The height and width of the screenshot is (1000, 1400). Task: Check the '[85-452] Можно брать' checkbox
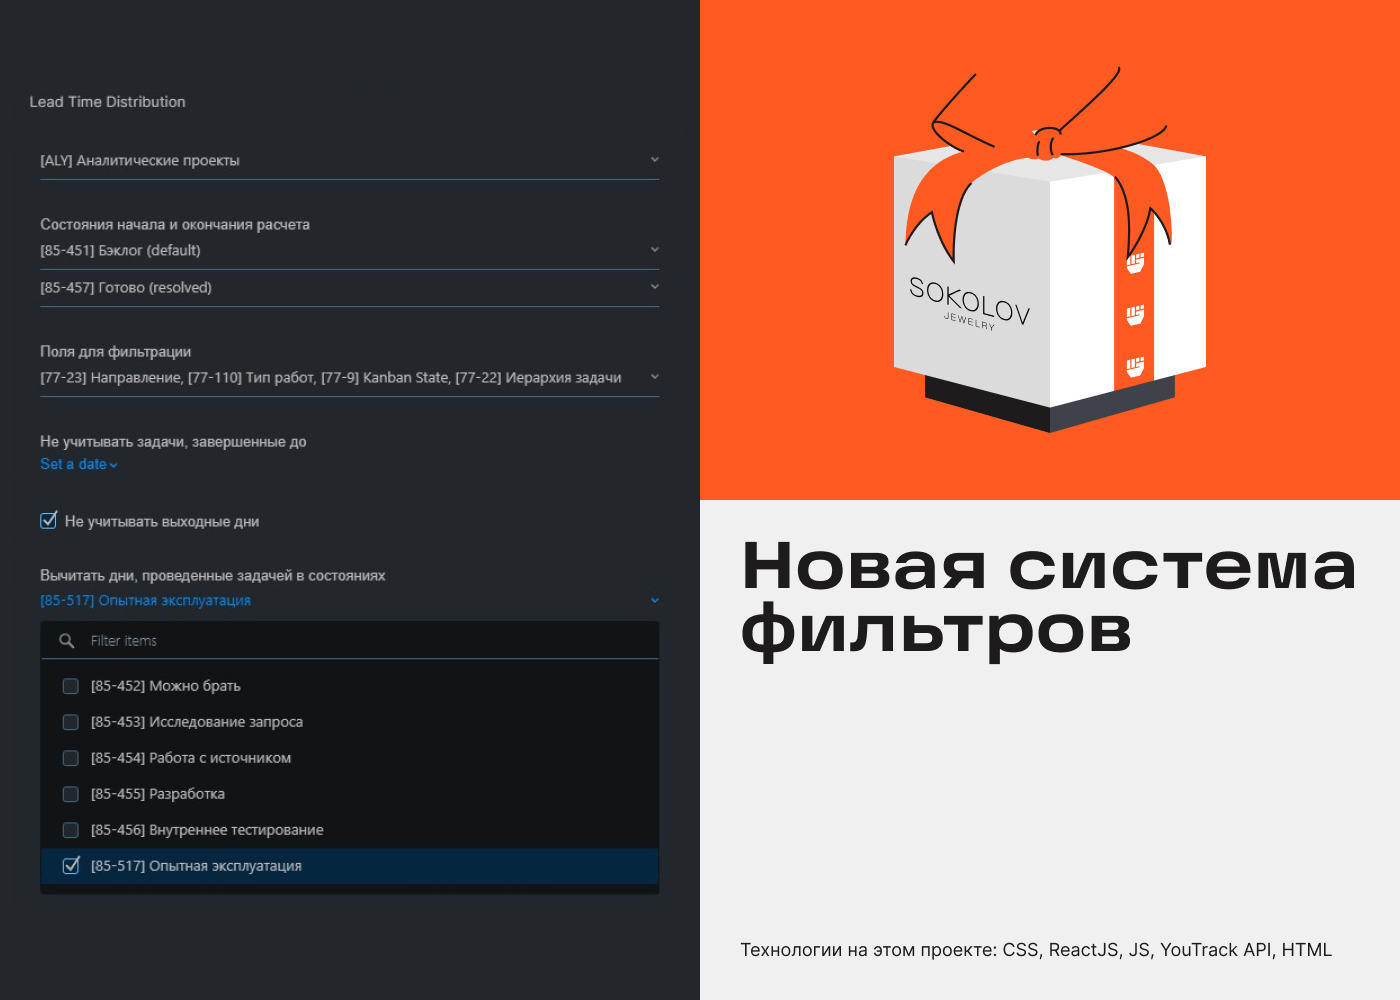(x=70, y=686)
